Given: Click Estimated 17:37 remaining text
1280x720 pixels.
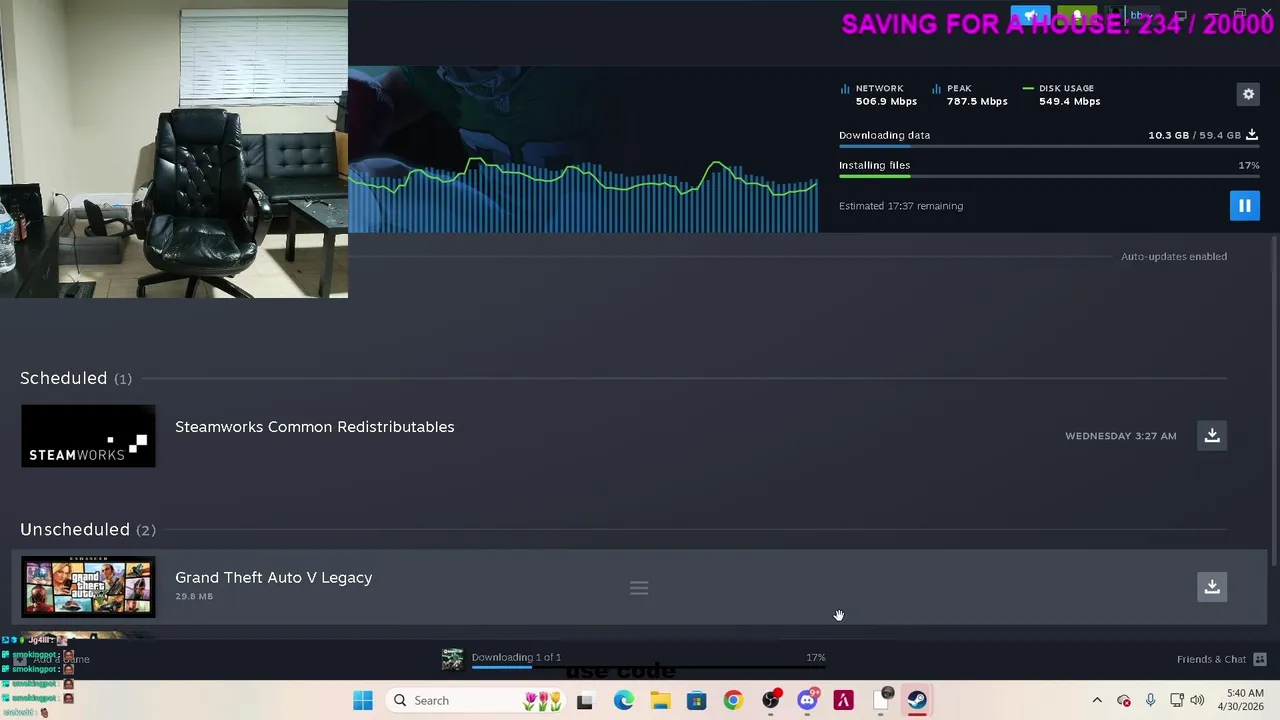Looking at the screenshot, I should tap(901, 206).
